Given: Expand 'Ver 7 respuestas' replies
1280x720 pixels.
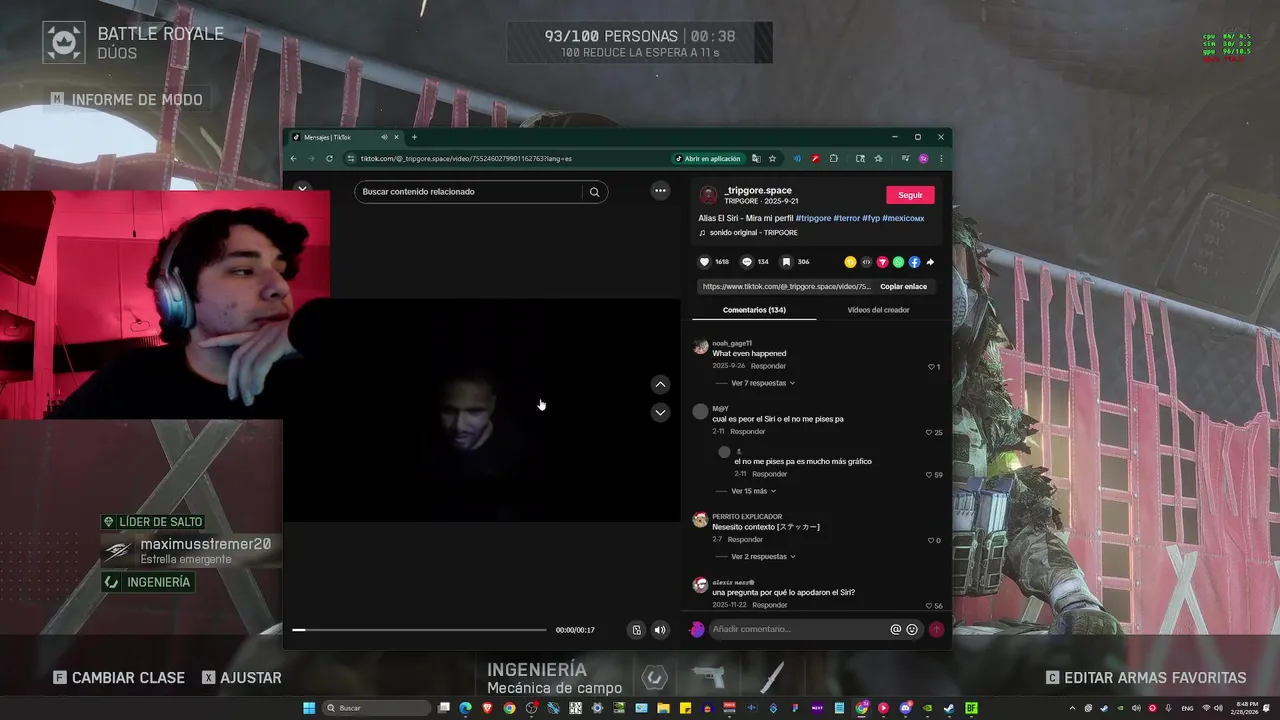Looking at the screenshot, I should [763, 383].
